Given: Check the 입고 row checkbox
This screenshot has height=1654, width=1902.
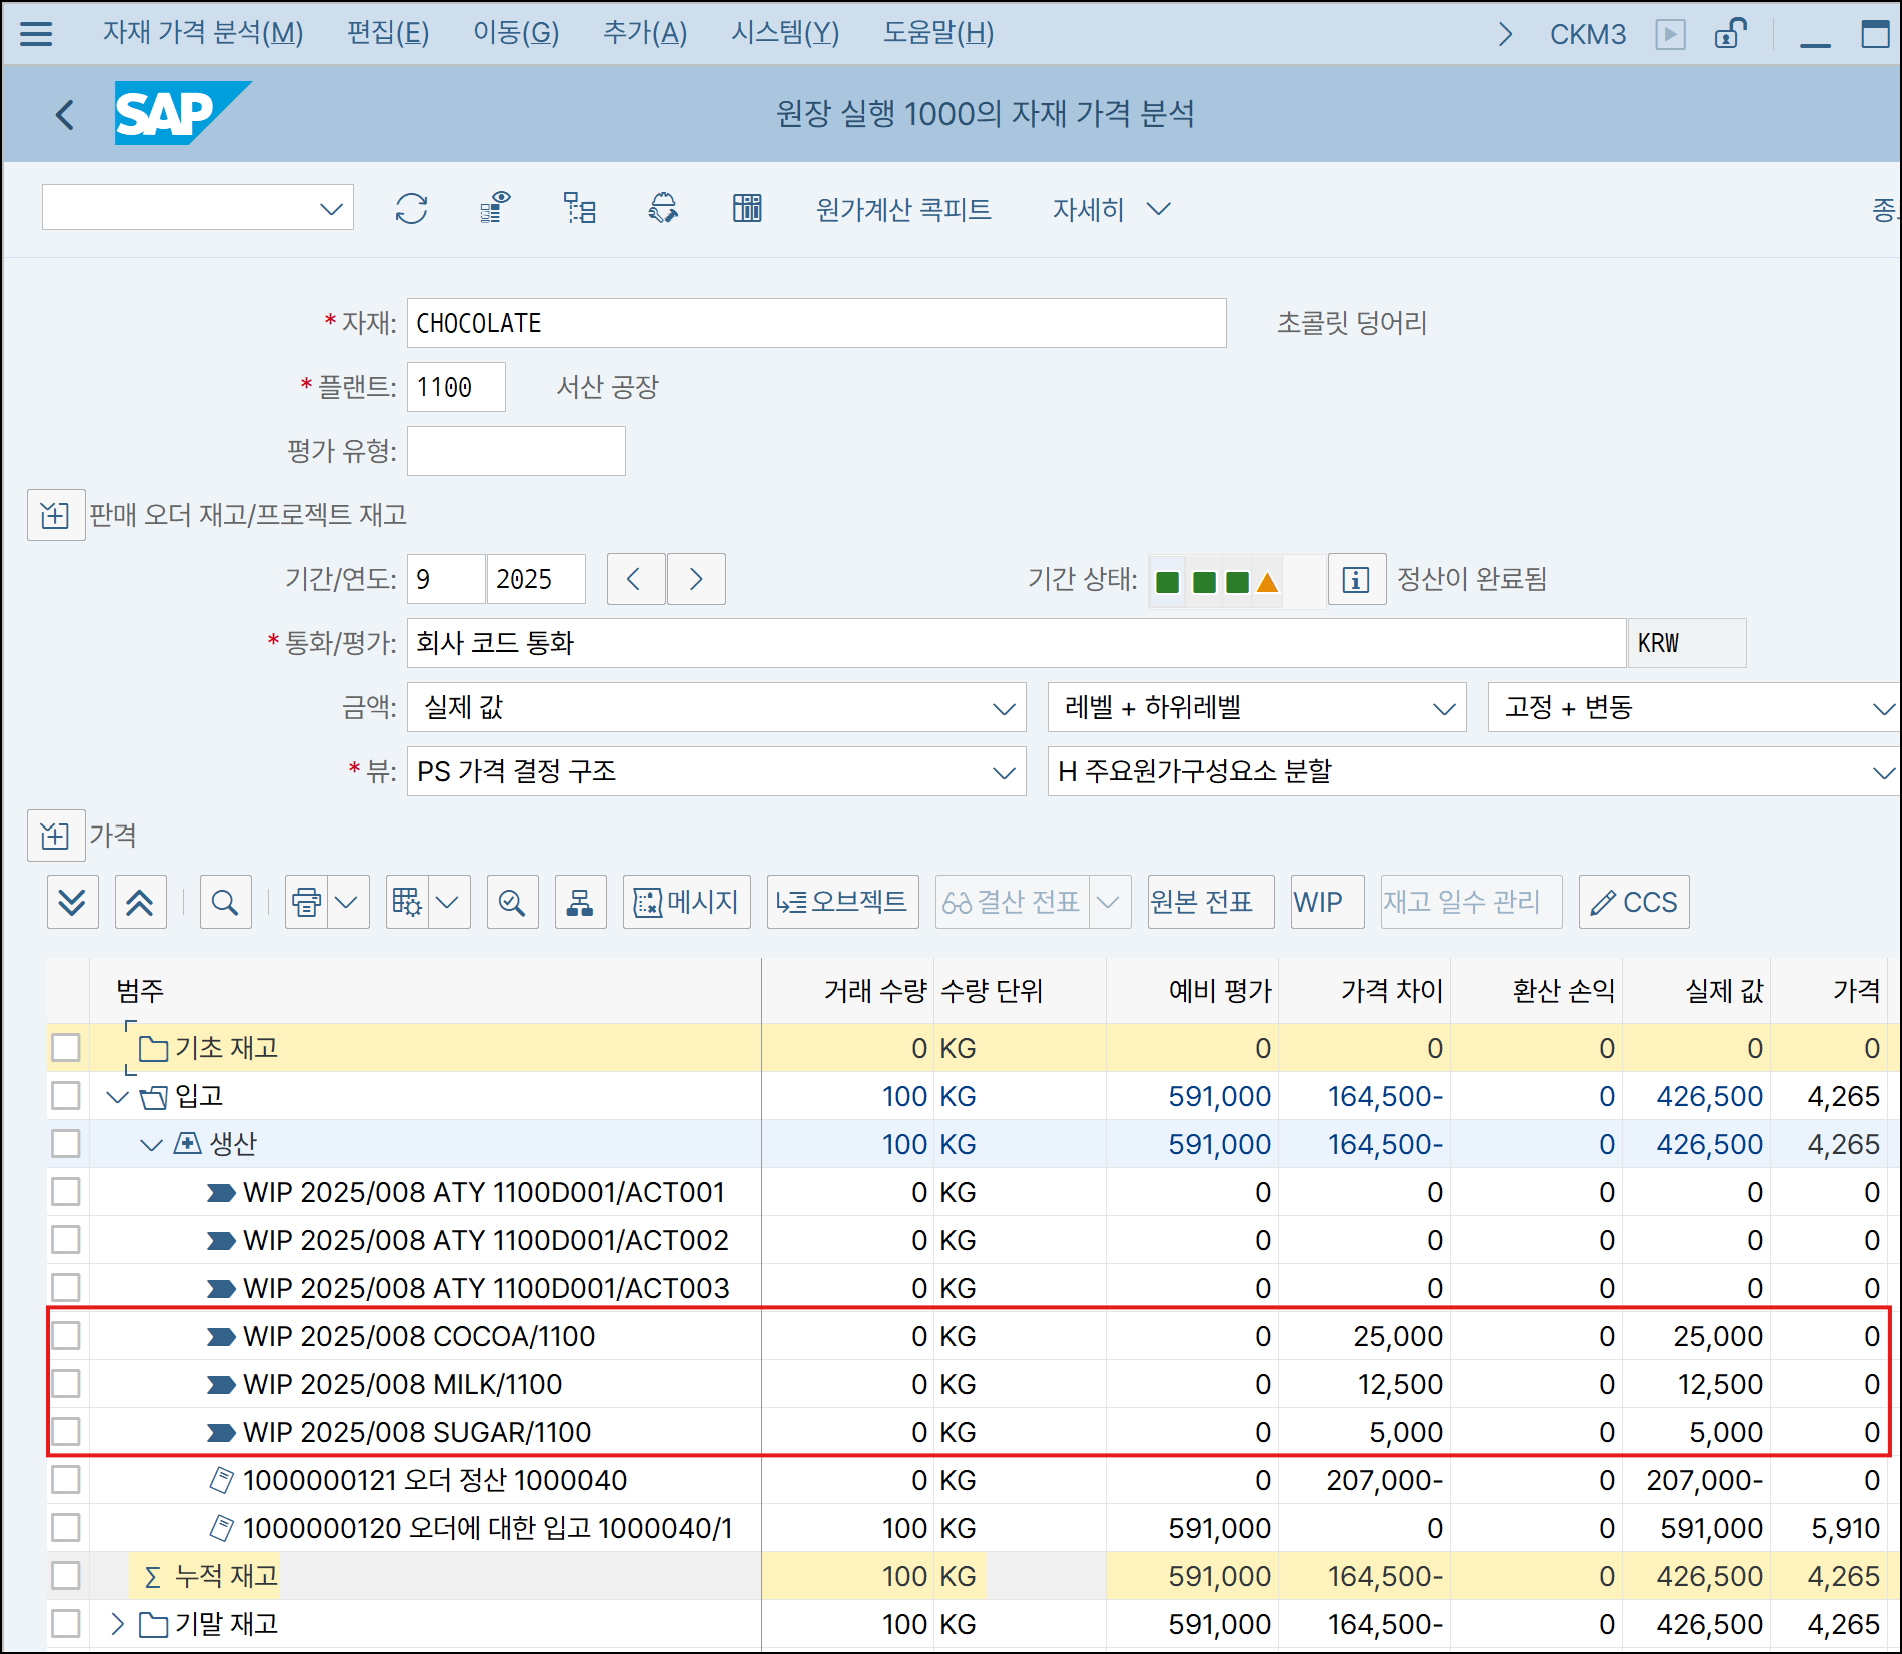Looking at the screenshot, I should [x=66, y=1096].
